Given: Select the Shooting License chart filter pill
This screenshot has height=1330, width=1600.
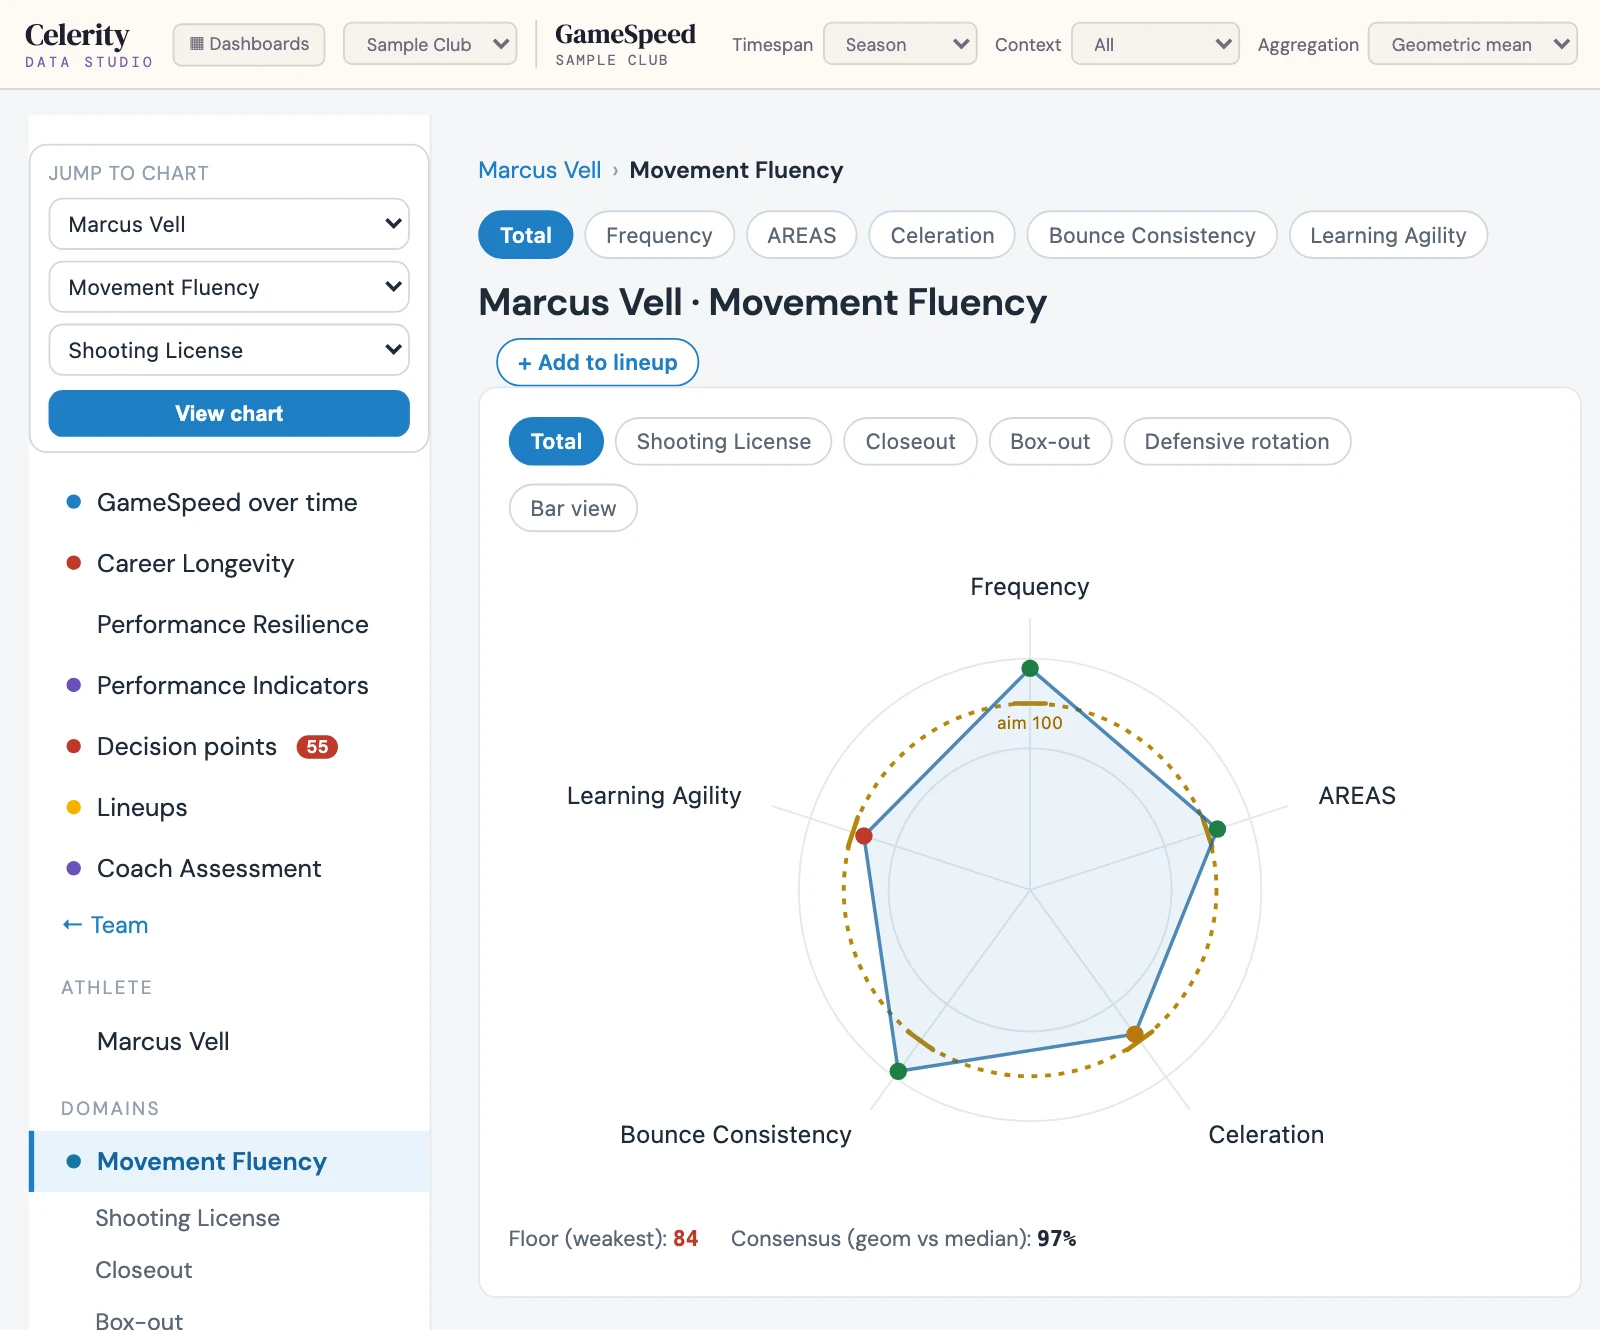Looking at the screenshot, I should pyautogui.click(x=723, y=441).
